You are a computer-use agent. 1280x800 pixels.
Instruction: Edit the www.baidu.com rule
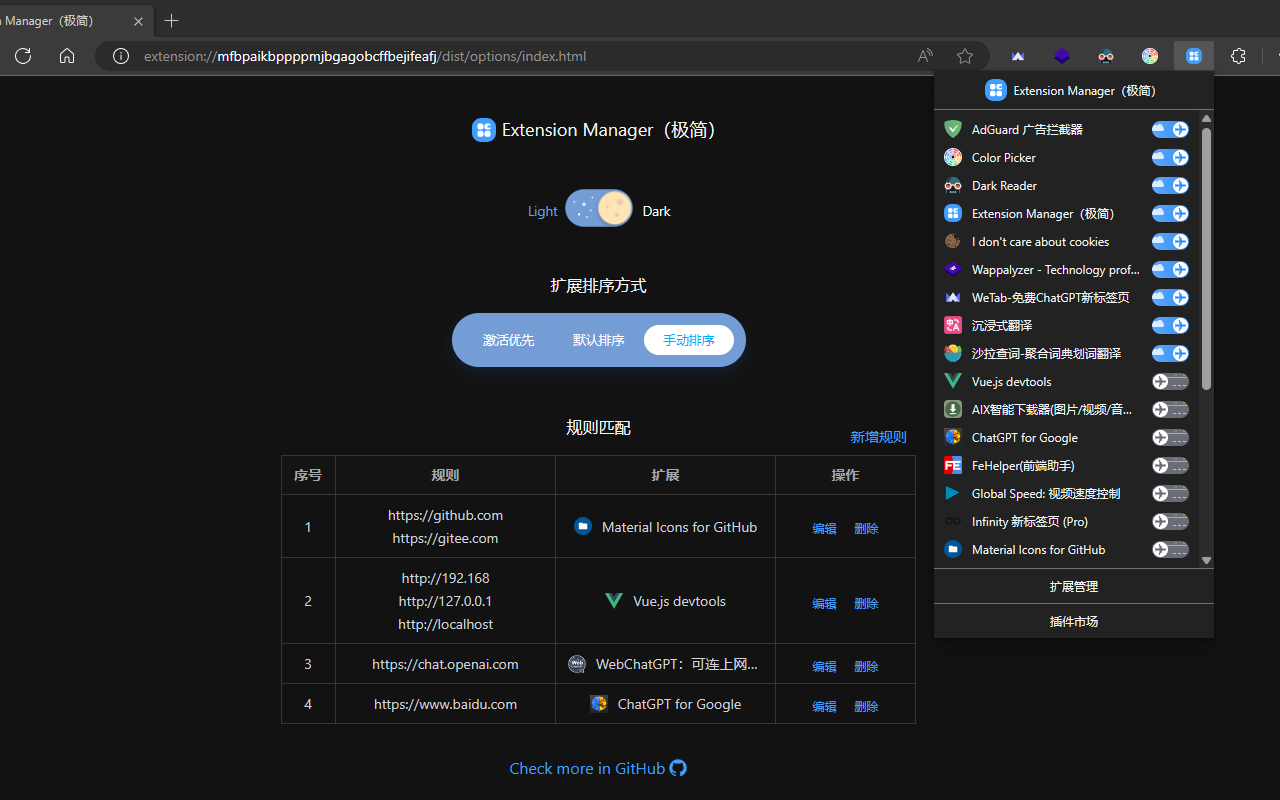click(x=824, y=706)
